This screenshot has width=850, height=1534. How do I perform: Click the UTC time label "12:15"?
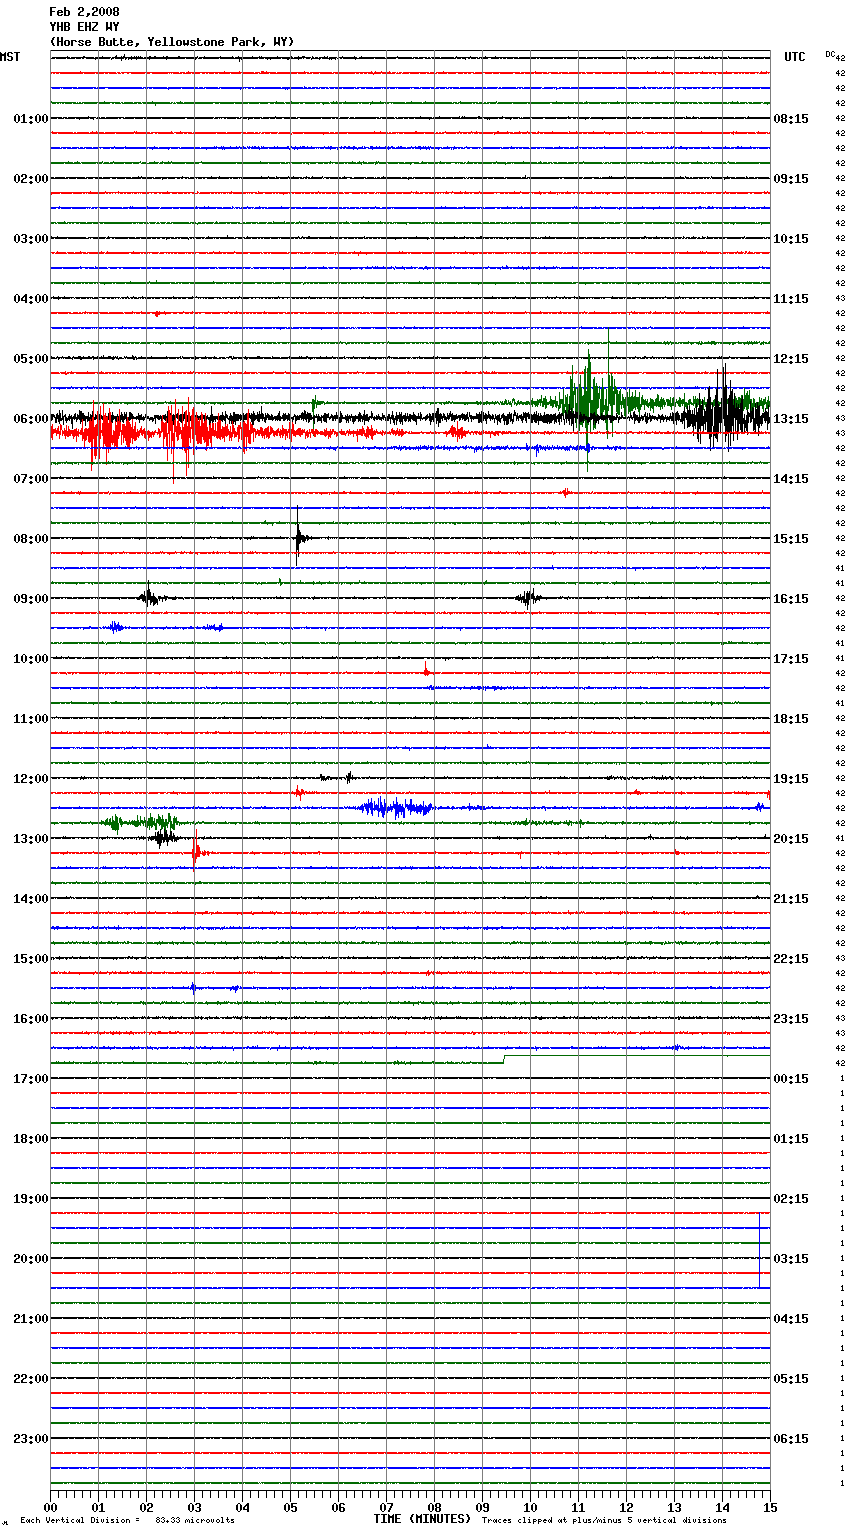coord(791,359)
